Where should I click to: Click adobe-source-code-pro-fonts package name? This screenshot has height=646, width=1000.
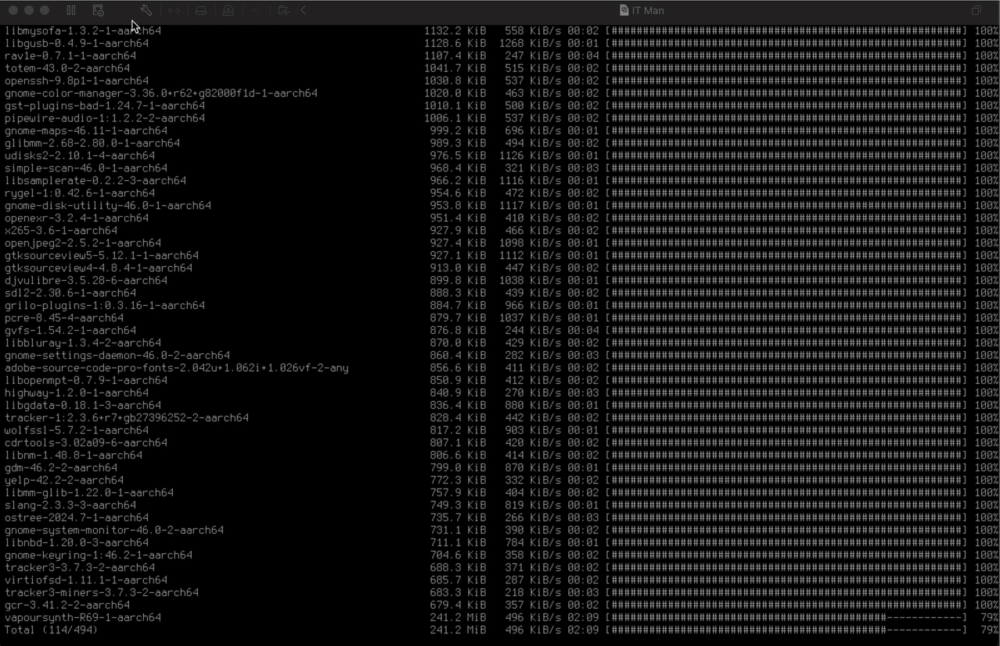click(x=177, y=368)
